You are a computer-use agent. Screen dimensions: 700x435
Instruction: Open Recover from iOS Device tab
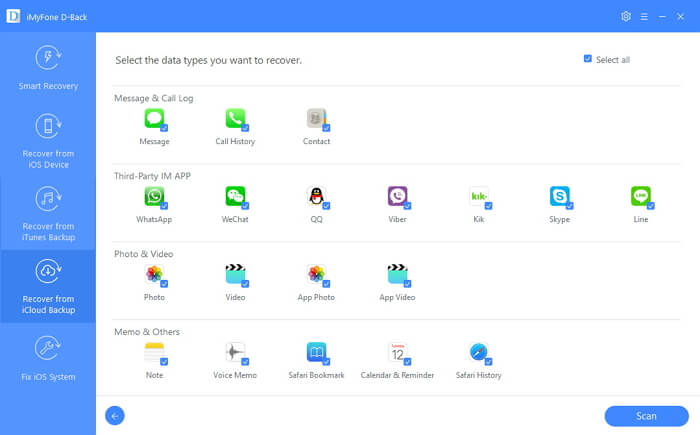[48, 141]
